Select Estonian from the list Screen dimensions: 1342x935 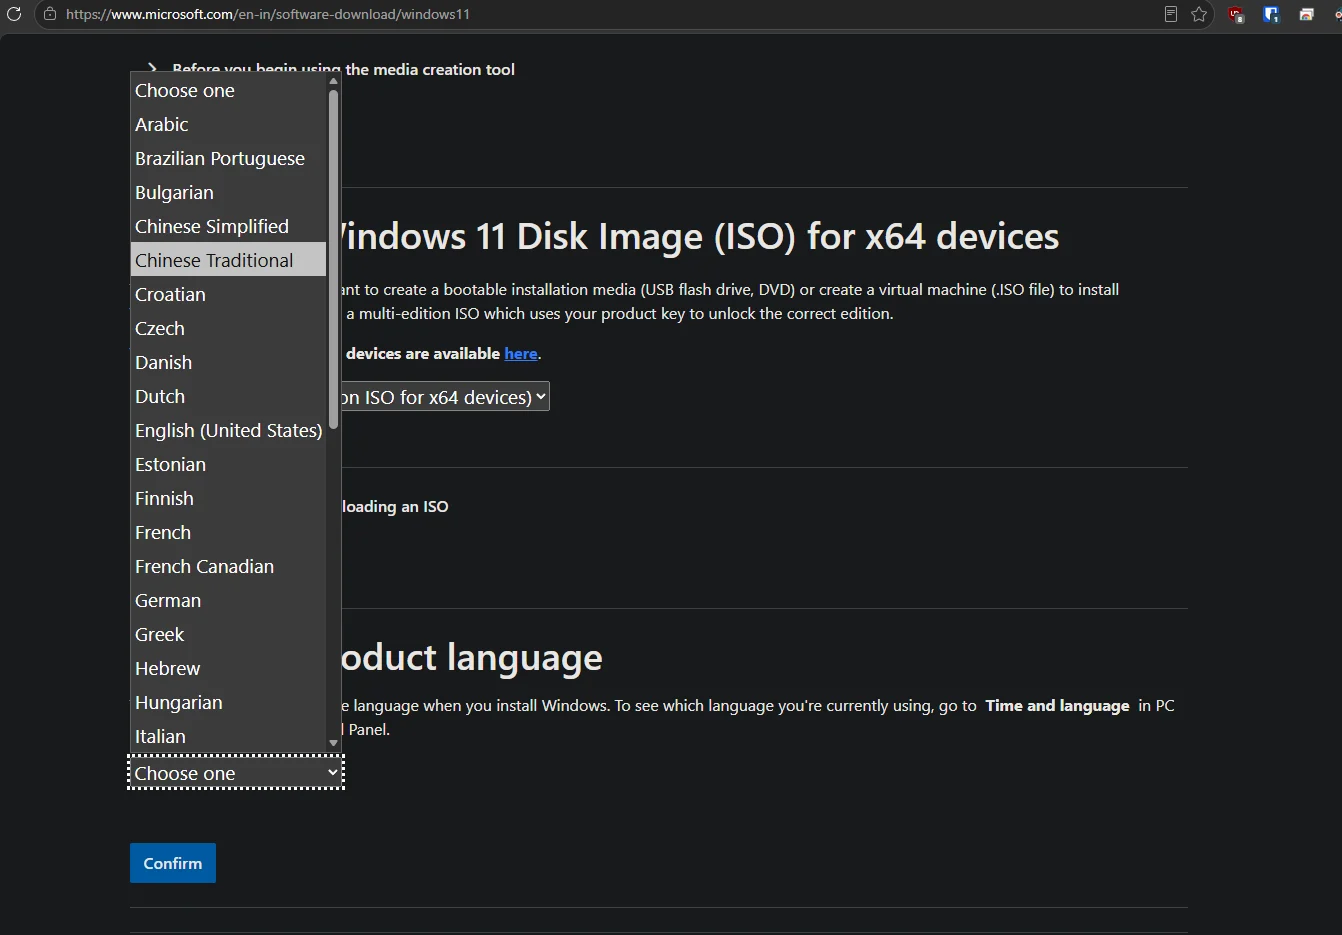pyautogui.click(x=228, y=464)
